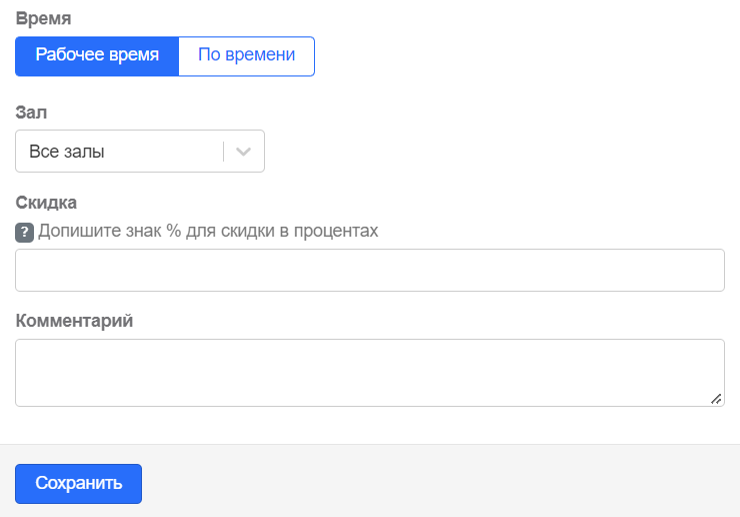
Task: Click inside the Комментарий text area
Action: pos(370,373)
